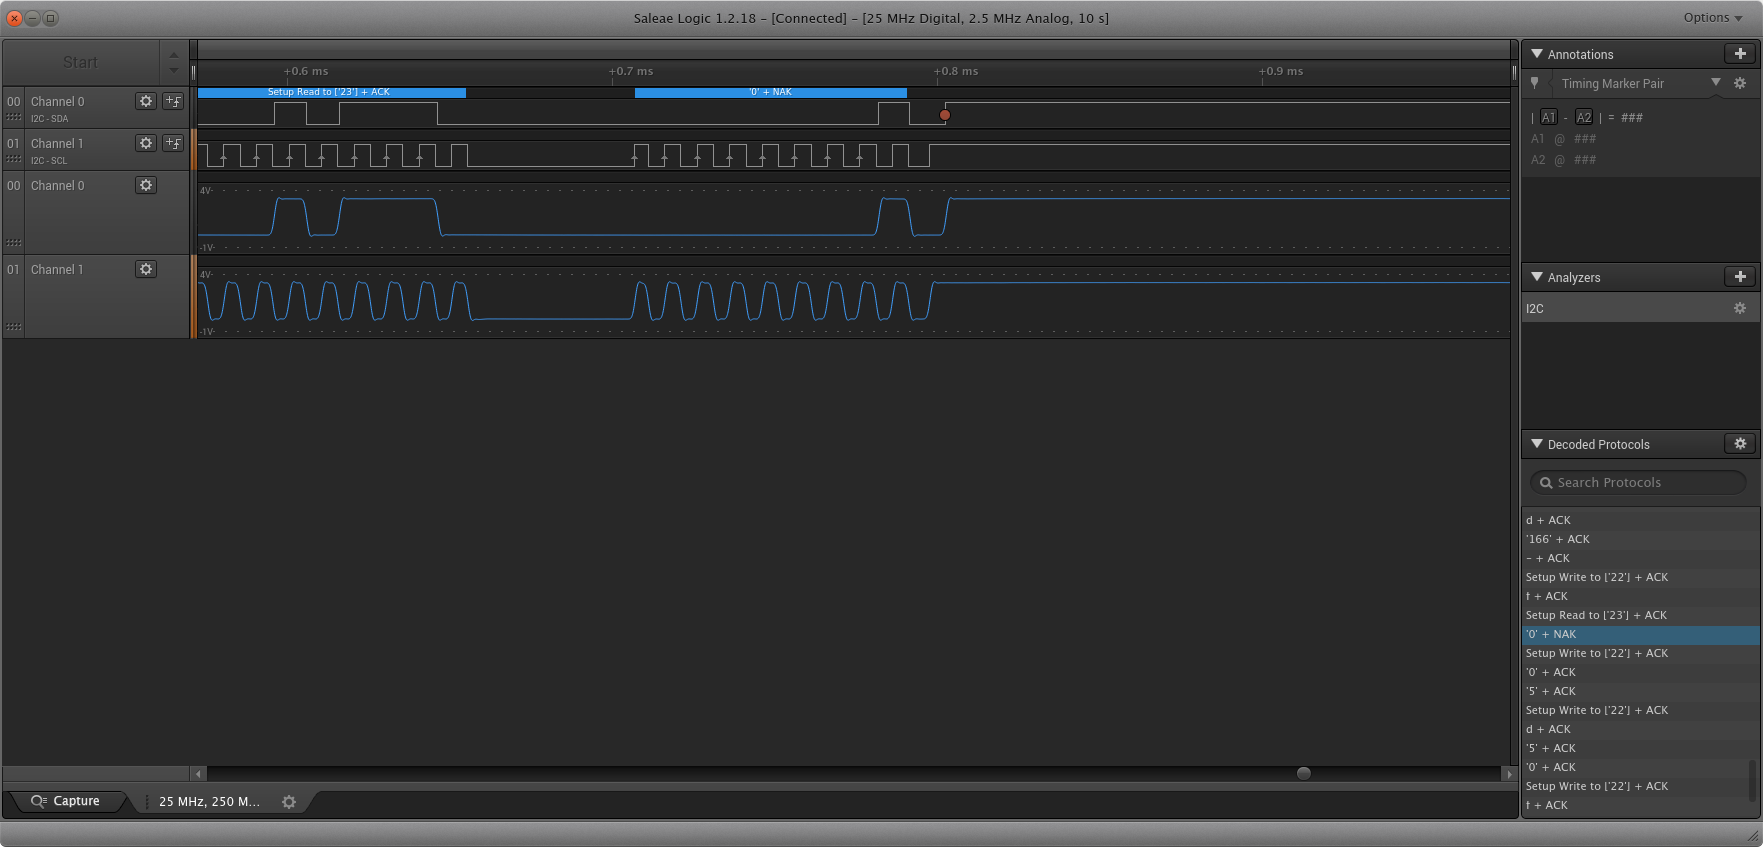Collapse the Annotations panel

pos(1537,54)
